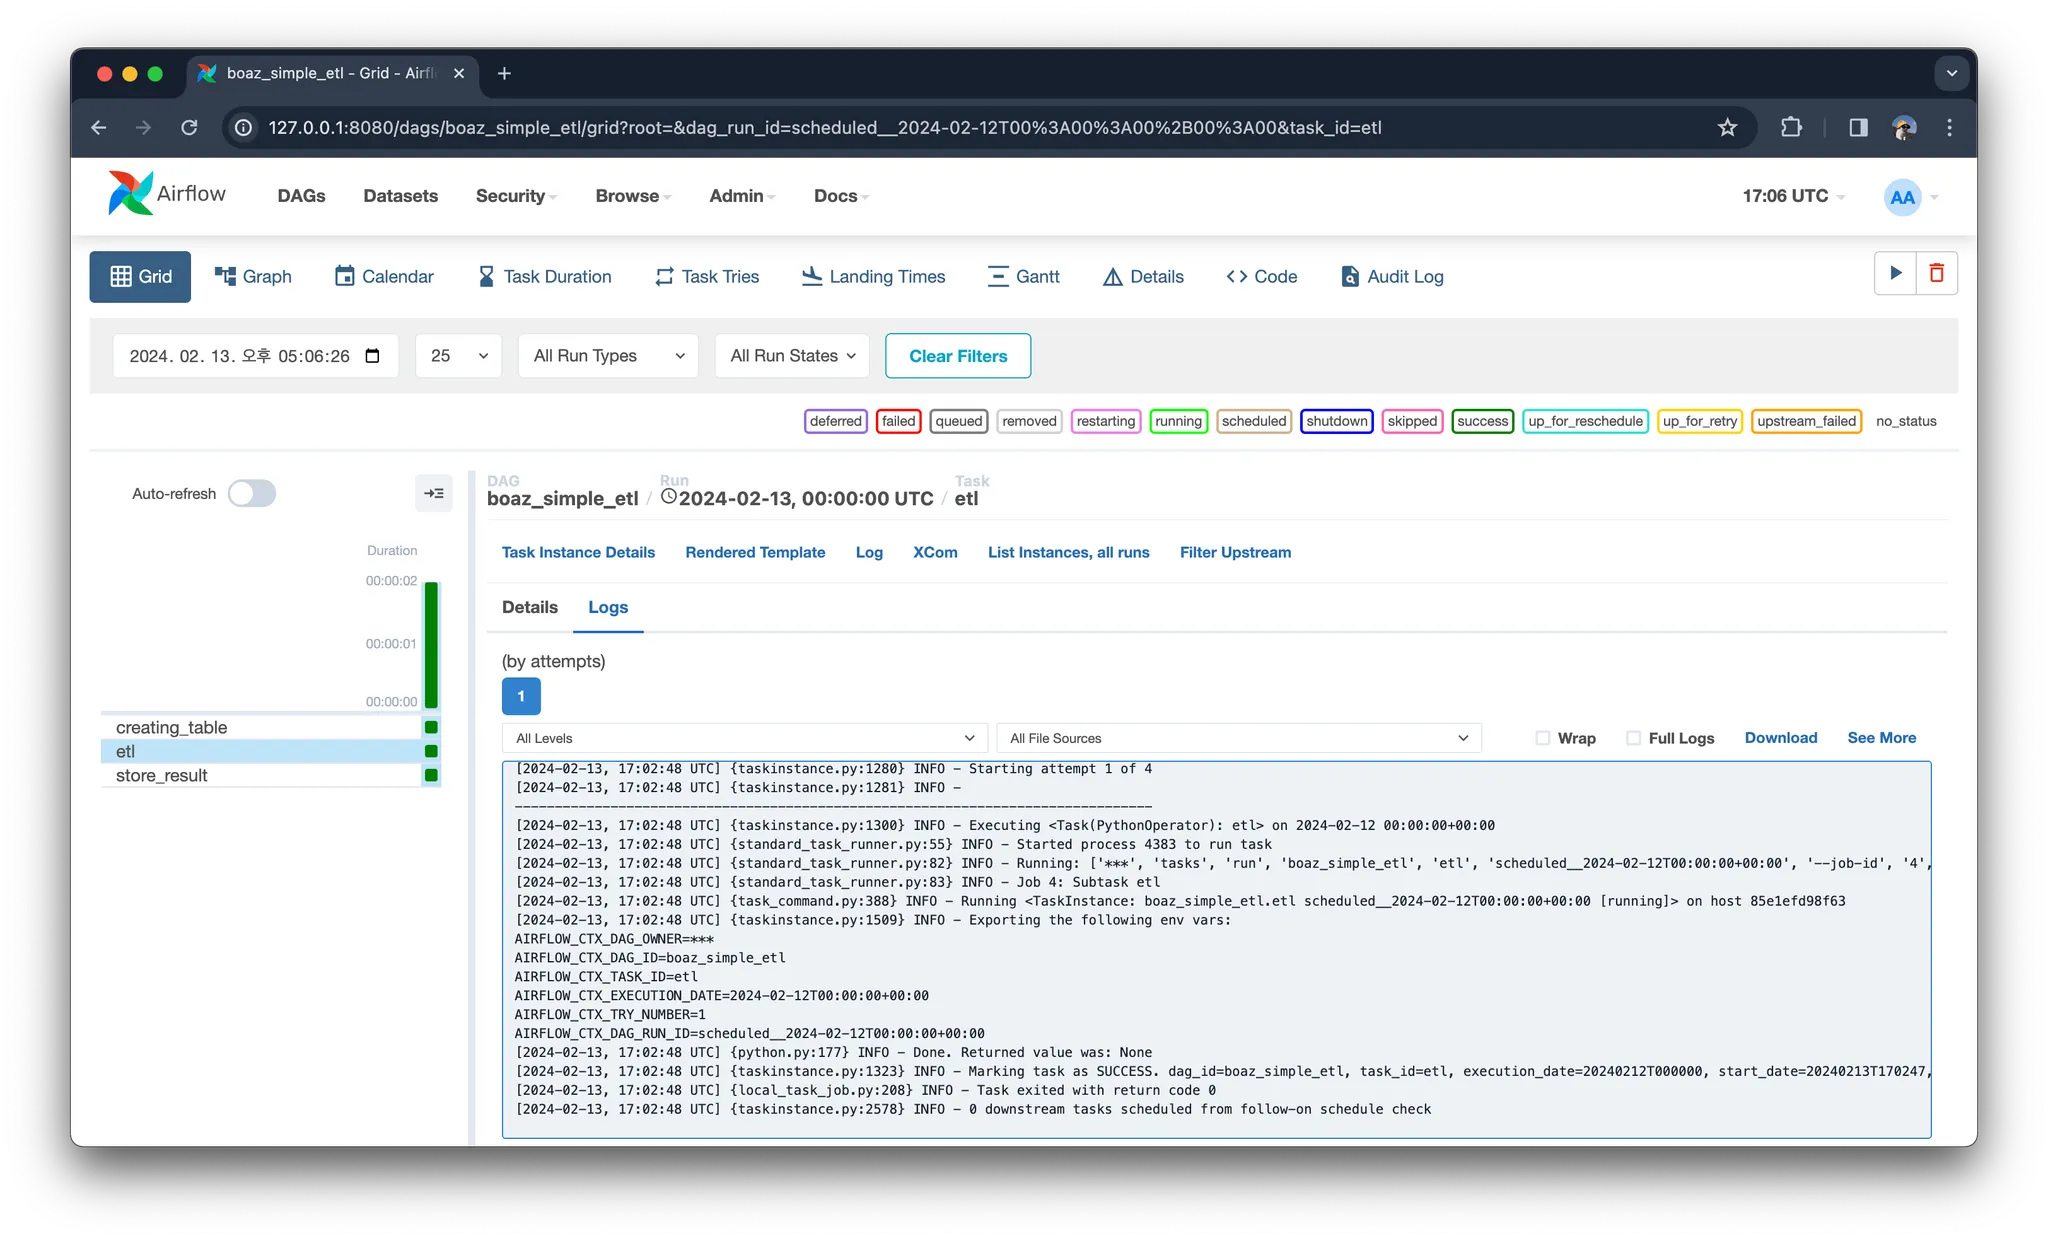Check the Full Logs checkbox

tap(1634, 738)
